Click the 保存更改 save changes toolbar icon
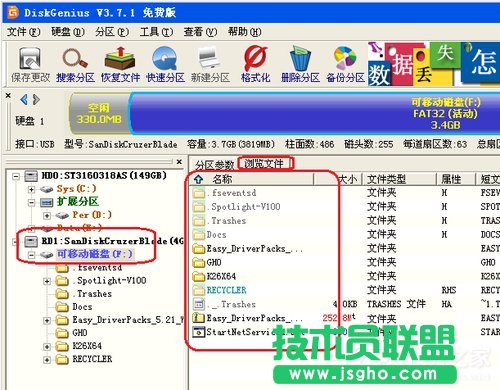This screenshot has width=500, height=390. pos(30,64)
